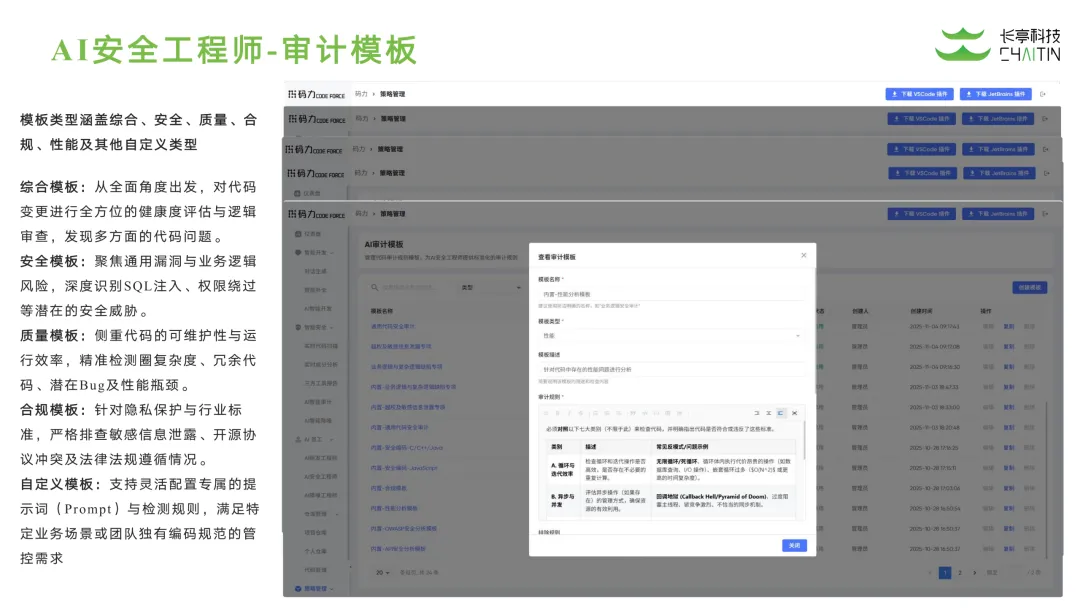This screenshot has width=1080, height=608.
Task: Click 复制 in the 2025-10-28 17:03:06 row
Action: pos(1009,488)
